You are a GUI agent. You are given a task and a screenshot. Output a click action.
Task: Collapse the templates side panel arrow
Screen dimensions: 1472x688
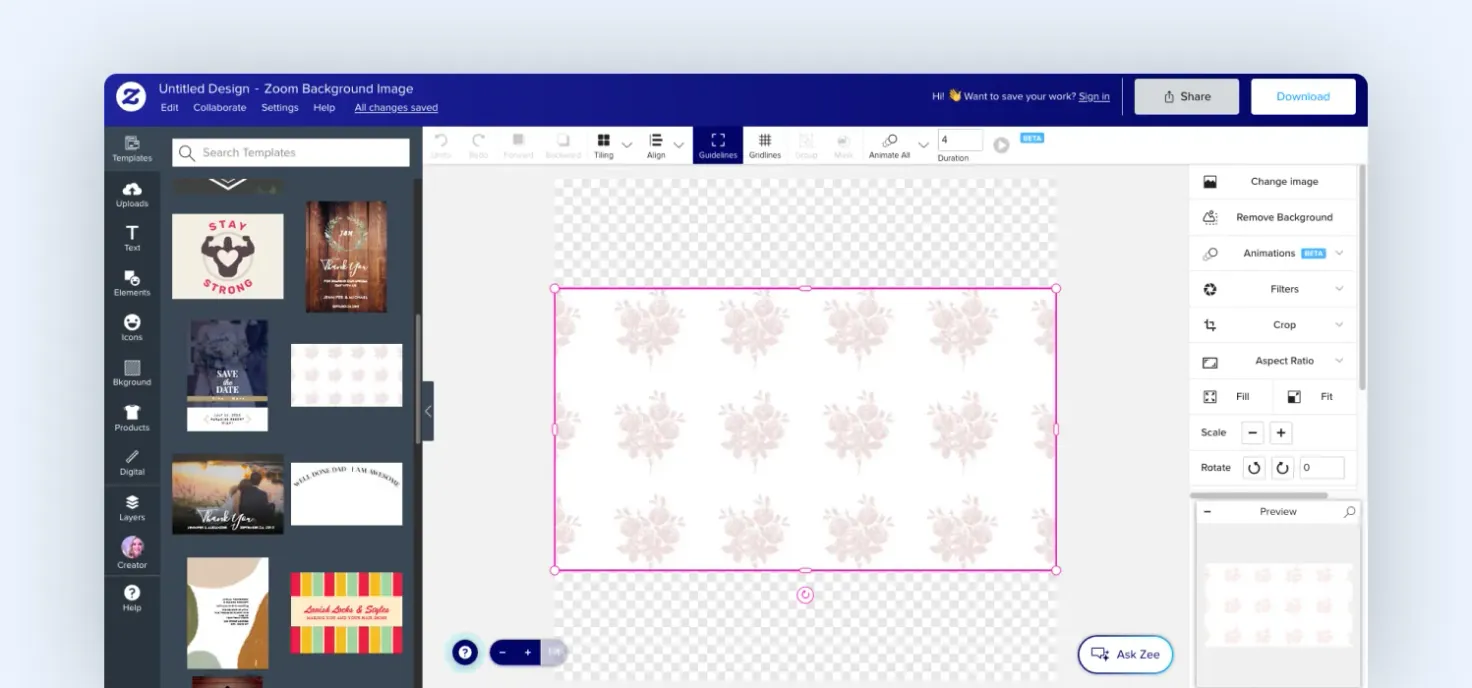tap(428, 411)
